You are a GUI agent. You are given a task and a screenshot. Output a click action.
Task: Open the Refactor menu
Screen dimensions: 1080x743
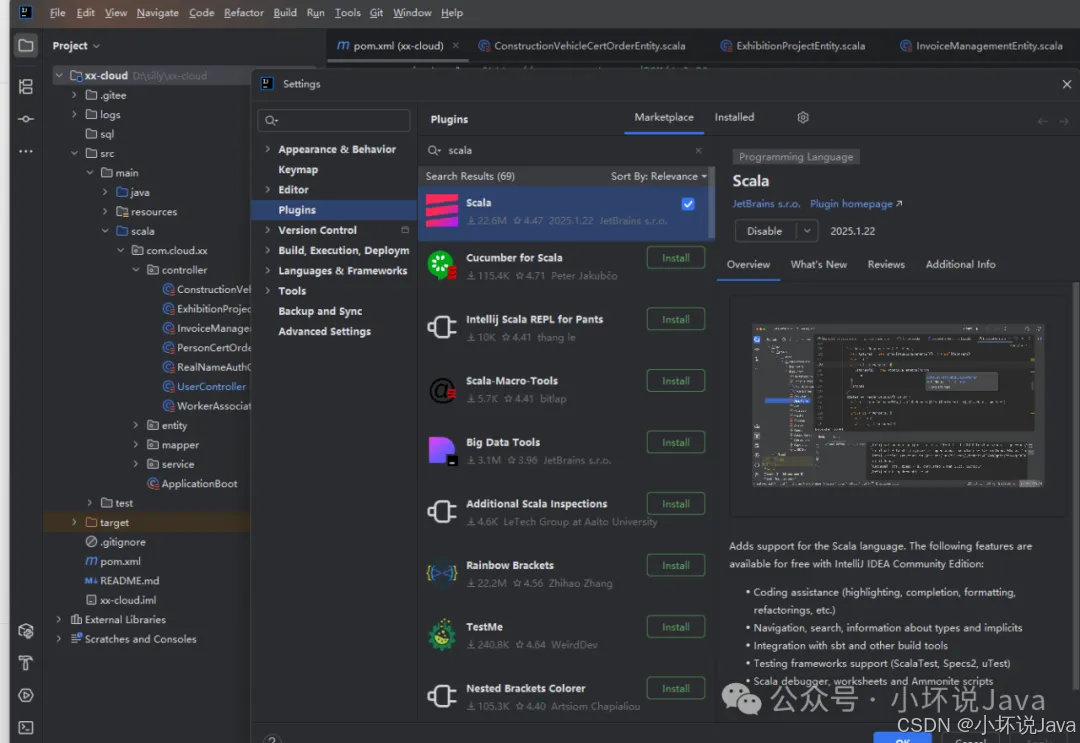pos(243,12)
